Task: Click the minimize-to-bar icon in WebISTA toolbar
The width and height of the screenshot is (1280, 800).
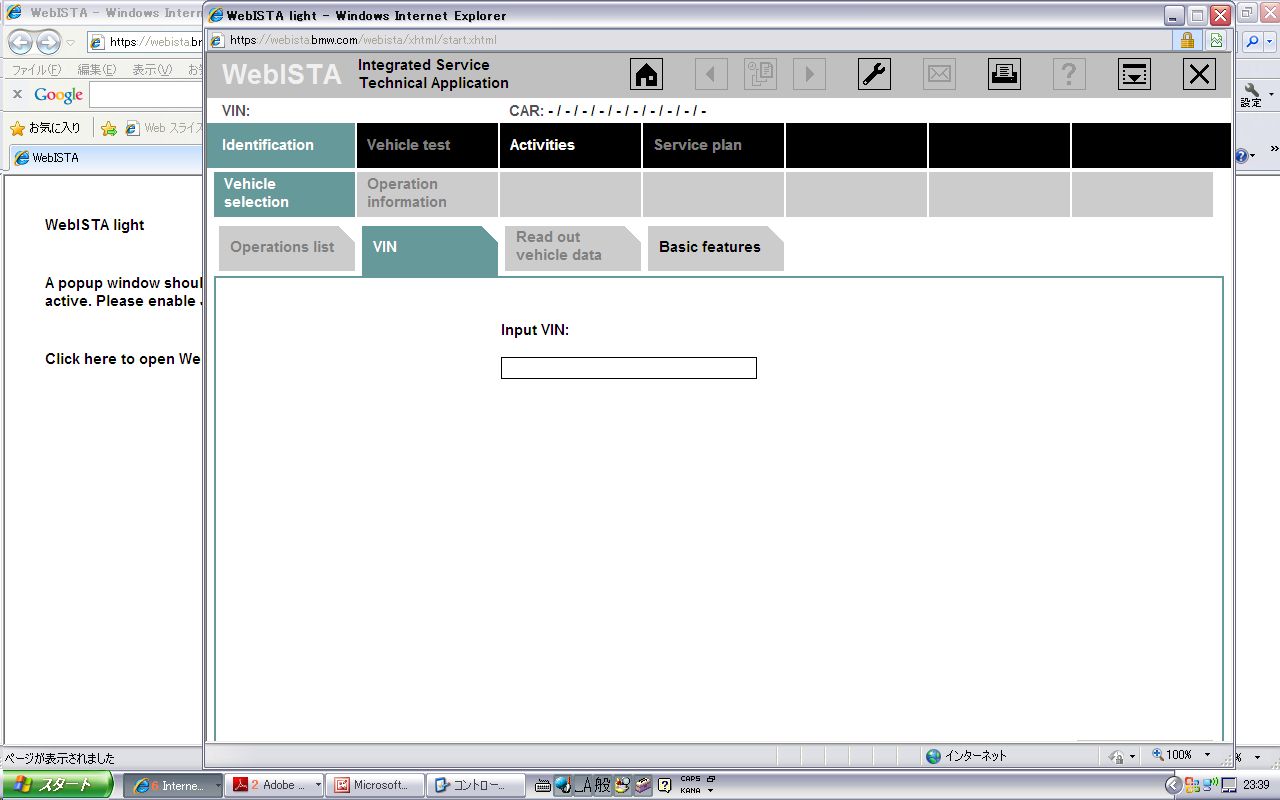Action: (x=1135, y=74)
